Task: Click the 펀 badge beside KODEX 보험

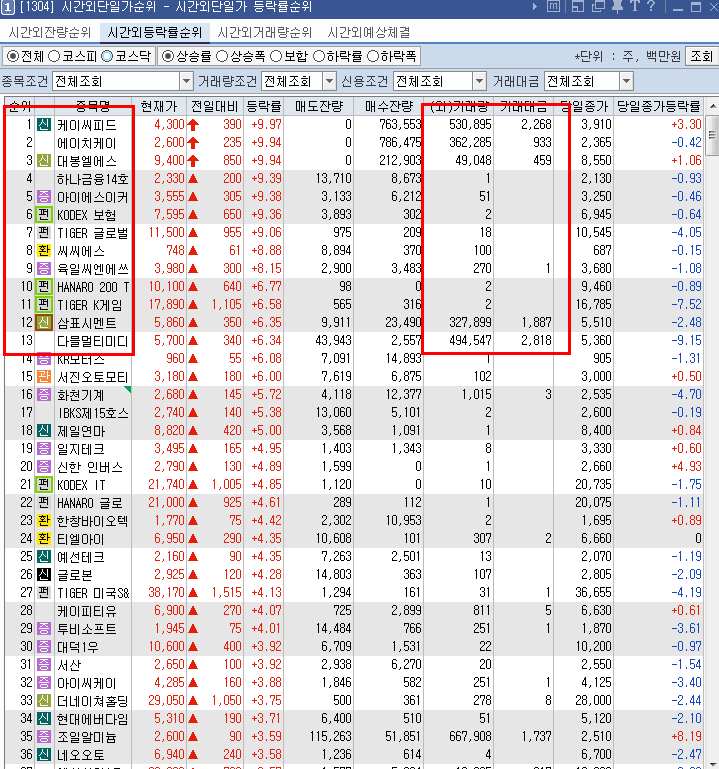Action: [x=44, y=214]
